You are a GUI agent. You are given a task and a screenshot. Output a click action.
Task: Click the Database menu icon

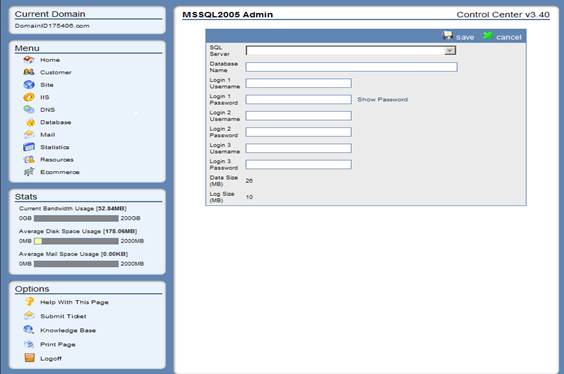coord(30,122)
